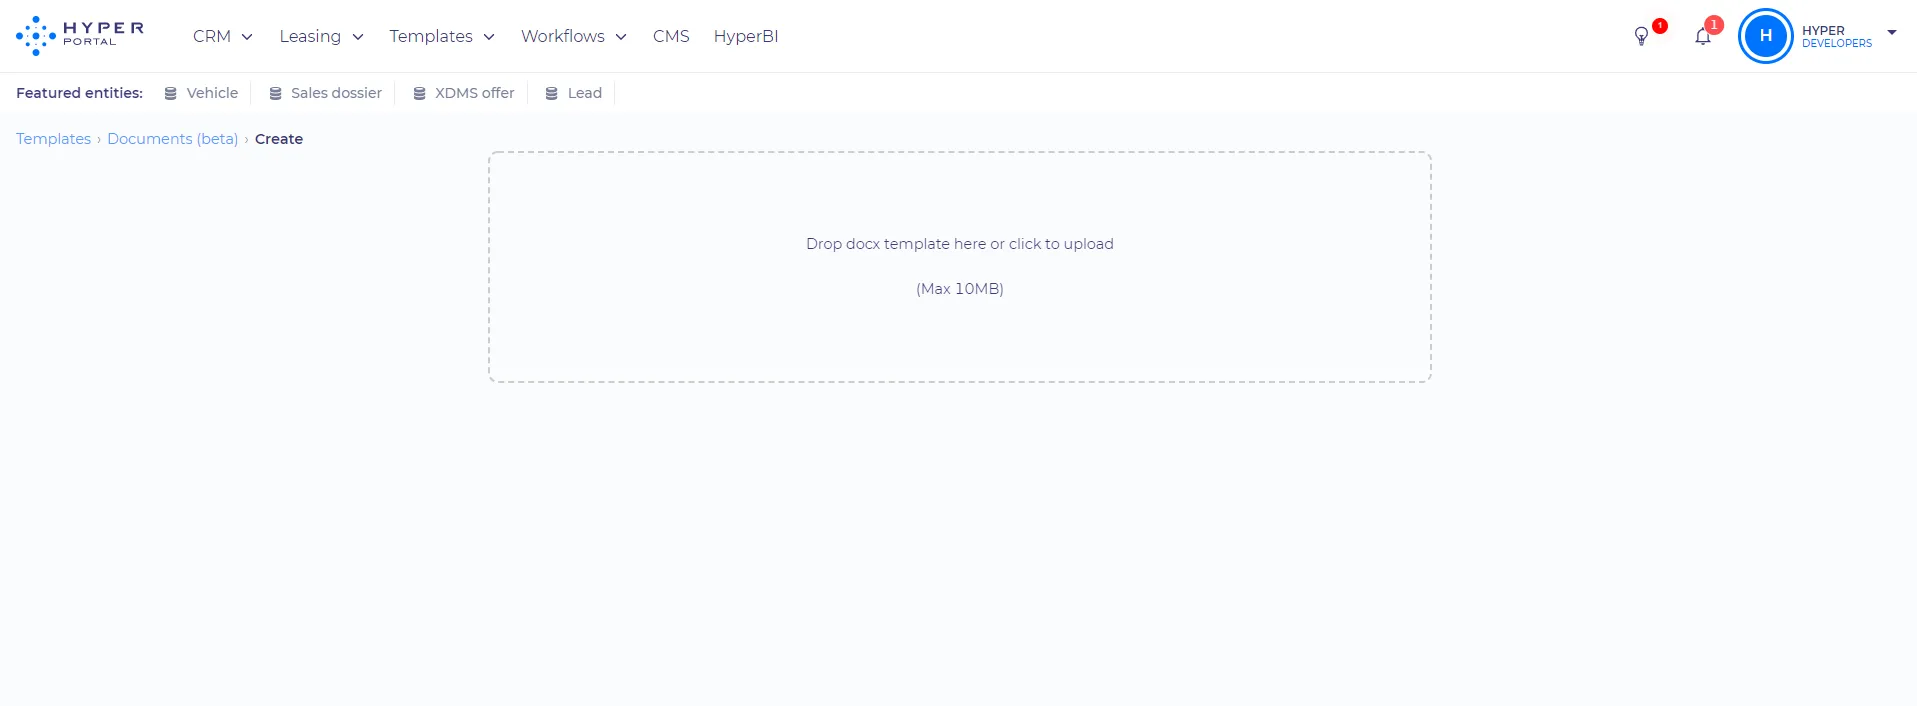Screen dimensions: 1917x706
Task: Click the Lead entity database icon
Action: (551, 94)
